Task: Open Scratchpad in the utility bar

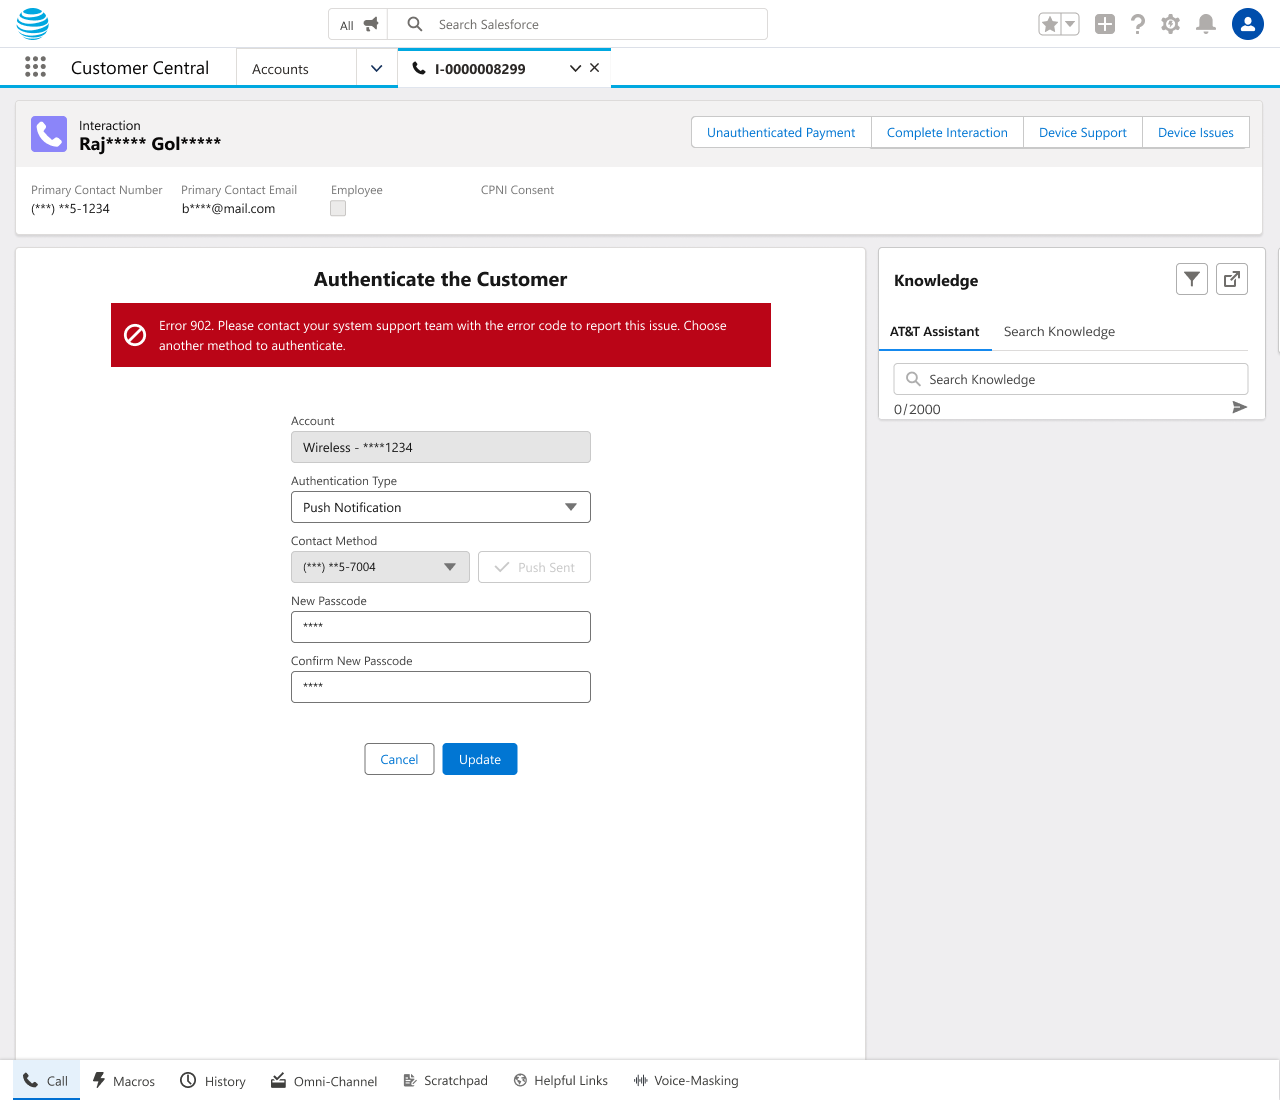Action: pos(445,1080)
